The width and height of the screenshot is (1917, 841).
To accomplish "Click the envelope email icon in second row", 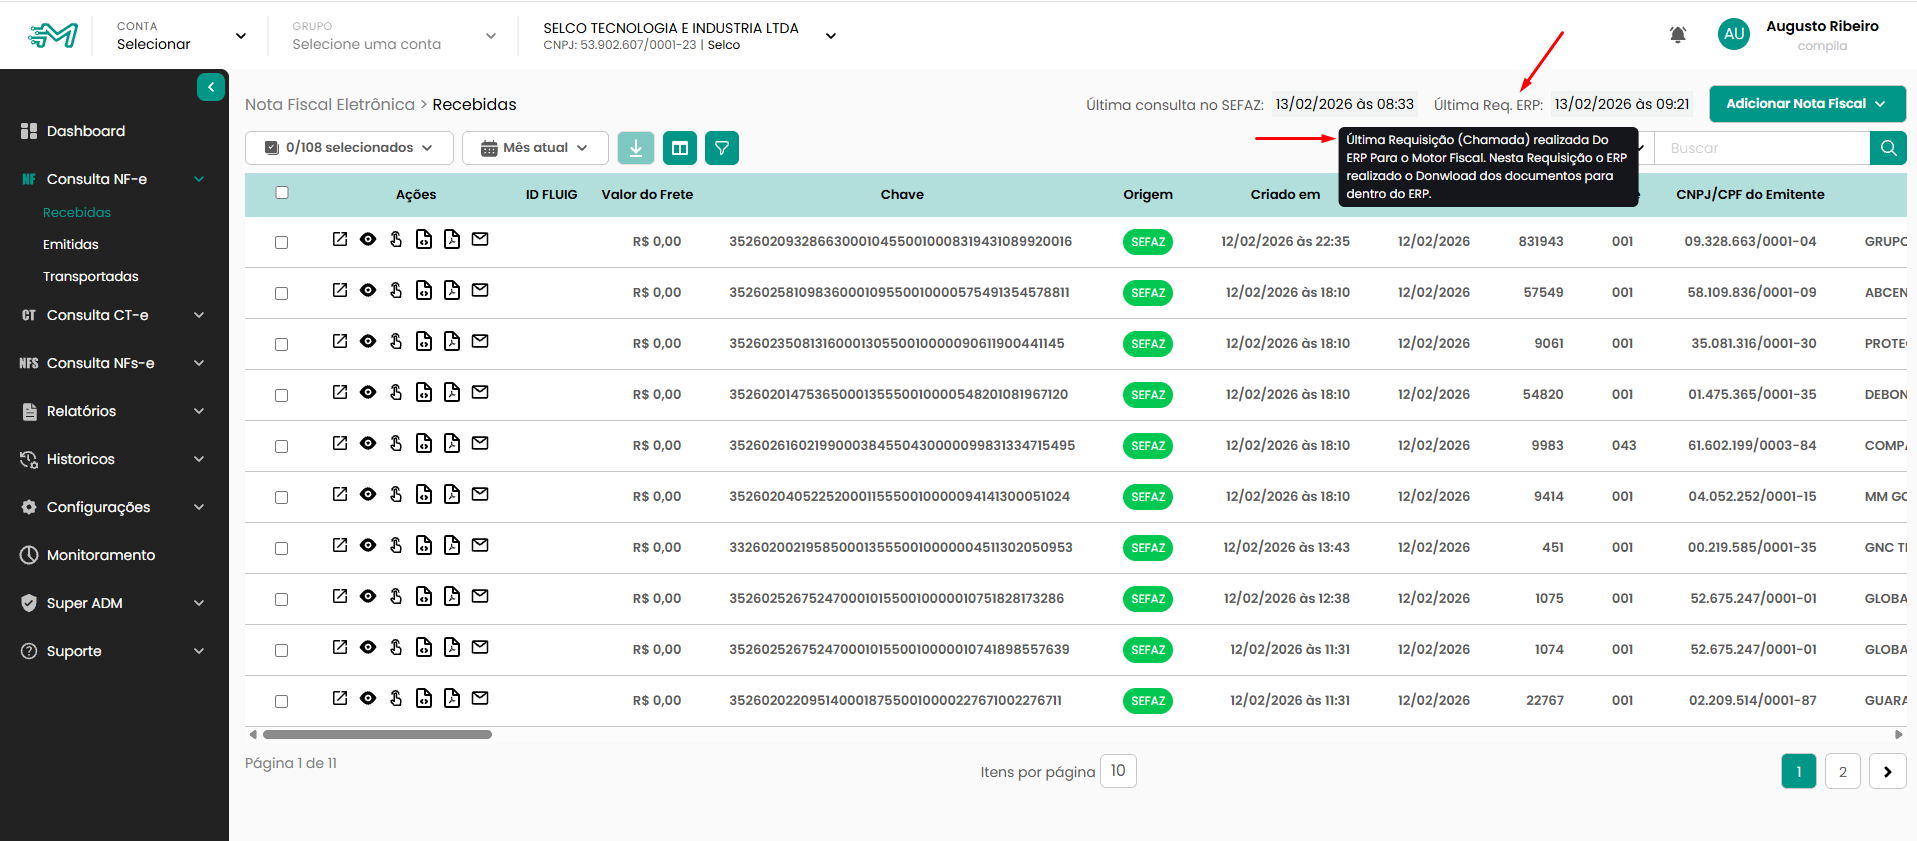I will tap(480, 291).
